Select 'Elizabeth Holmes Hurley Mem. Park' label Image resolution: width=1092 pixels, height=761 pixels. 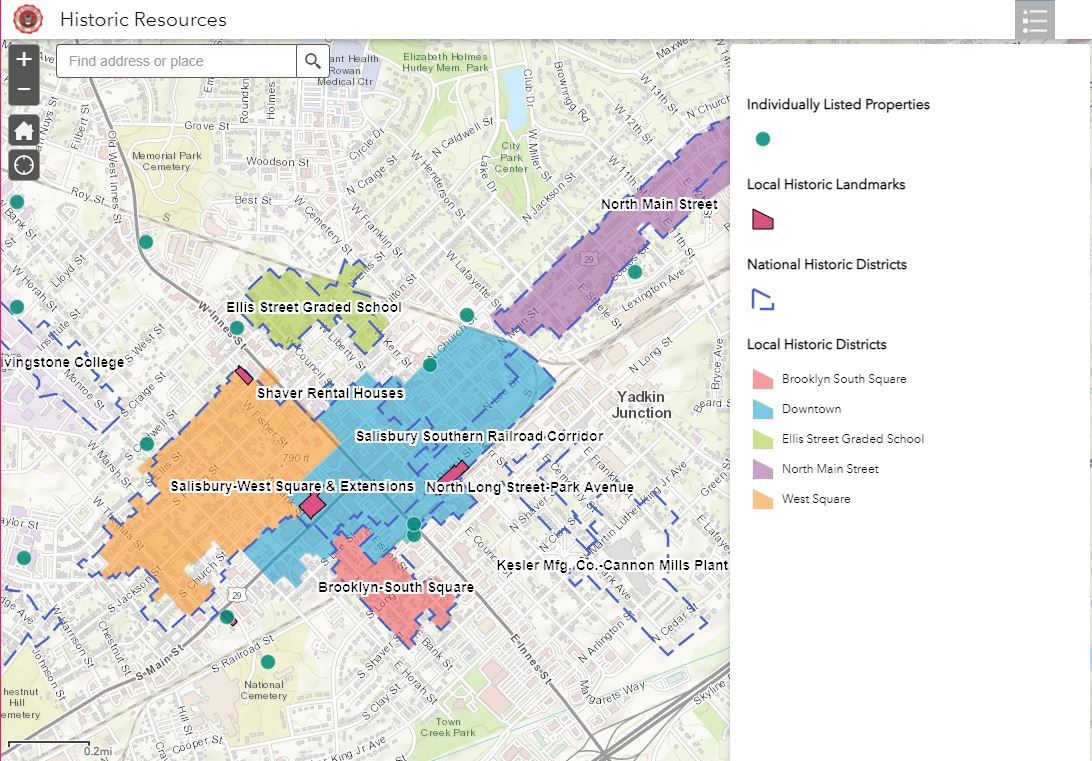(445, 62)
